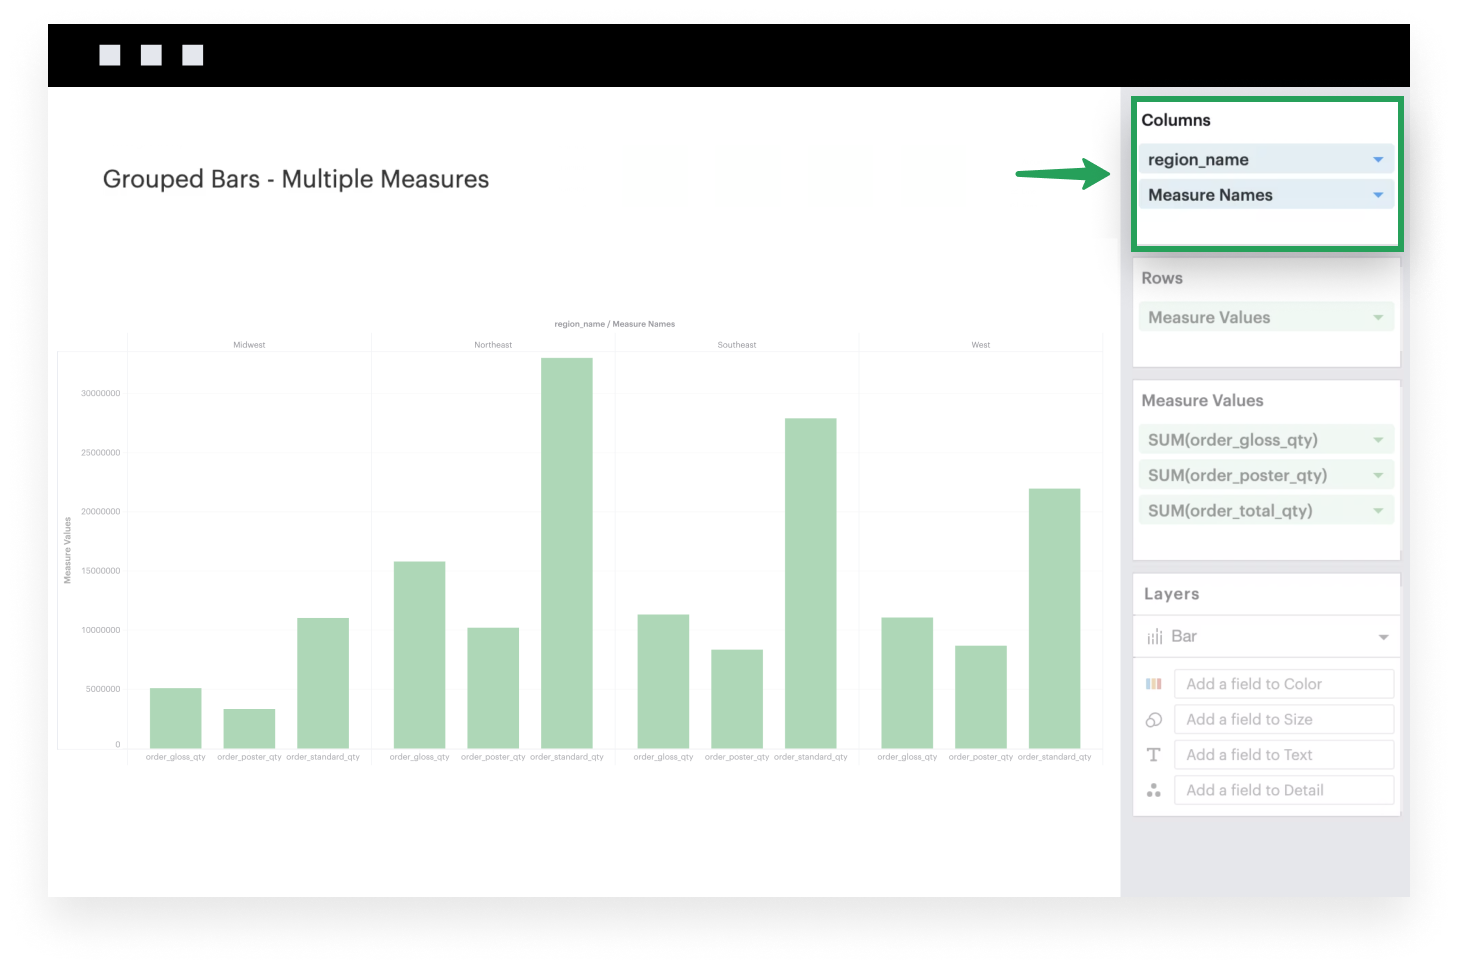Open the SUM(order_poster_qty) dropdown
Image resolution: width=1459 pixels, height=969 pixels.
tap(1378, 474)
